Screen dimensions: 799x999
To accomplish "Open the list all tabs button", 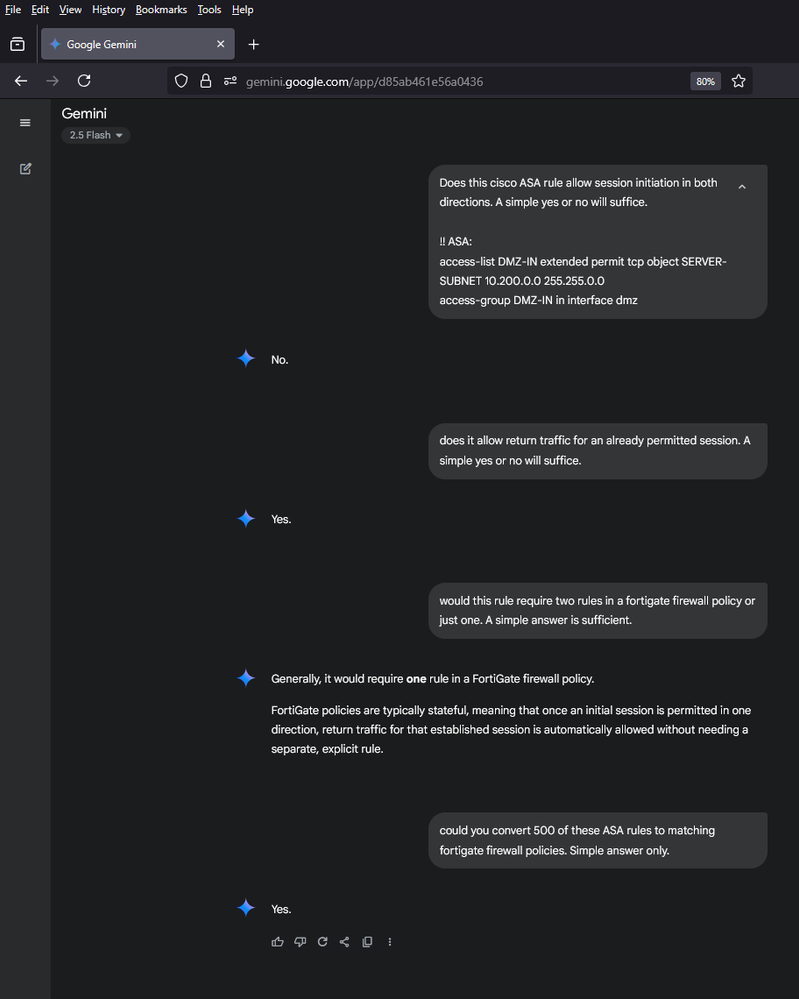I will point(17,44).
